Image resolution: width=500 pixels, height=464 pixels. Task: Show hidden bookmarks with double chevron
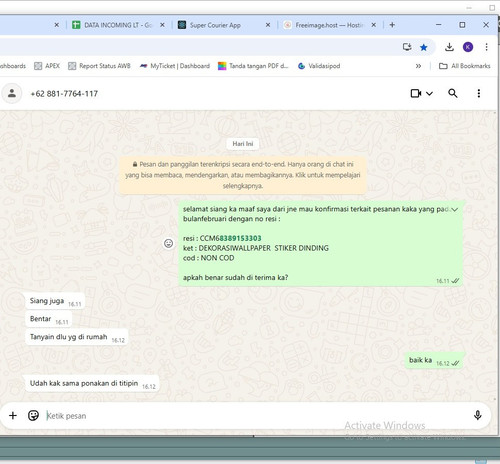[x=418, y=66]
